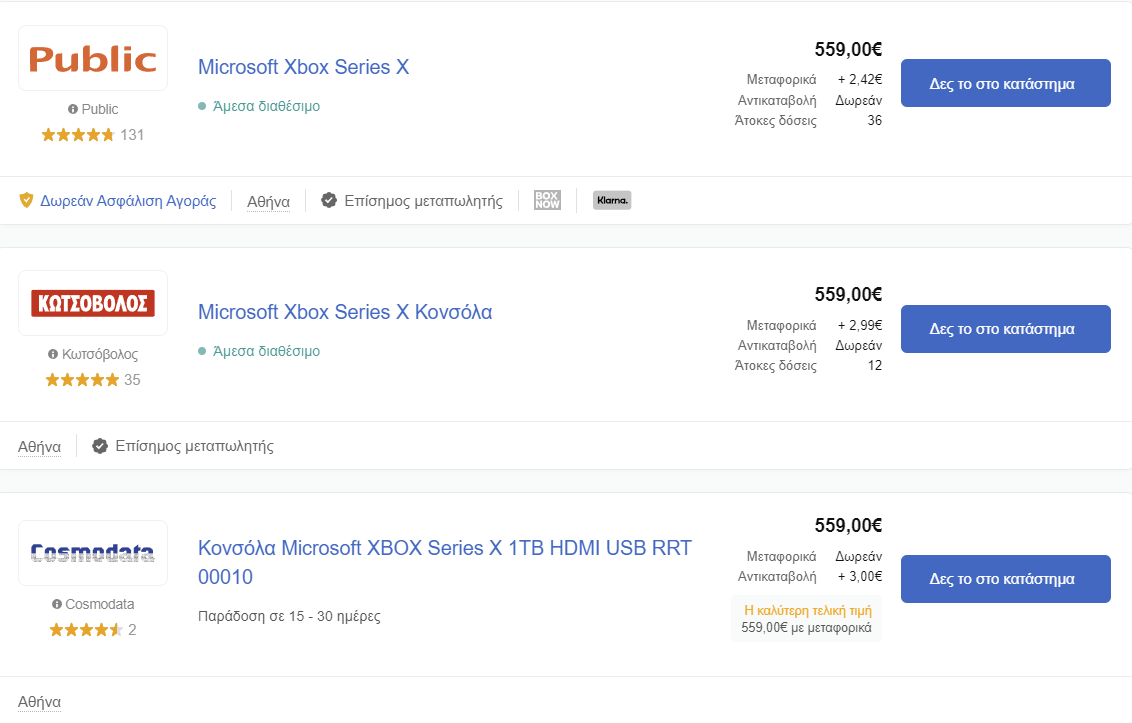Open Cosmodata star rating with 2 reviews
This screenshot has width=1132, height=723.
click(x=92, y=630)
